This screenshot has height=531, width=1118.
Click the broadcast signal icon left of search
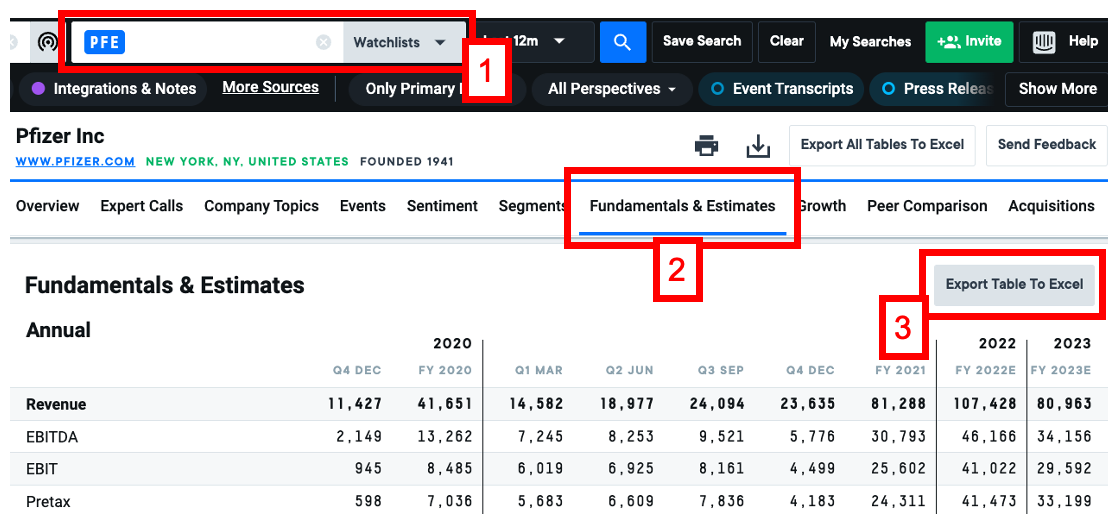coord(48,42)
